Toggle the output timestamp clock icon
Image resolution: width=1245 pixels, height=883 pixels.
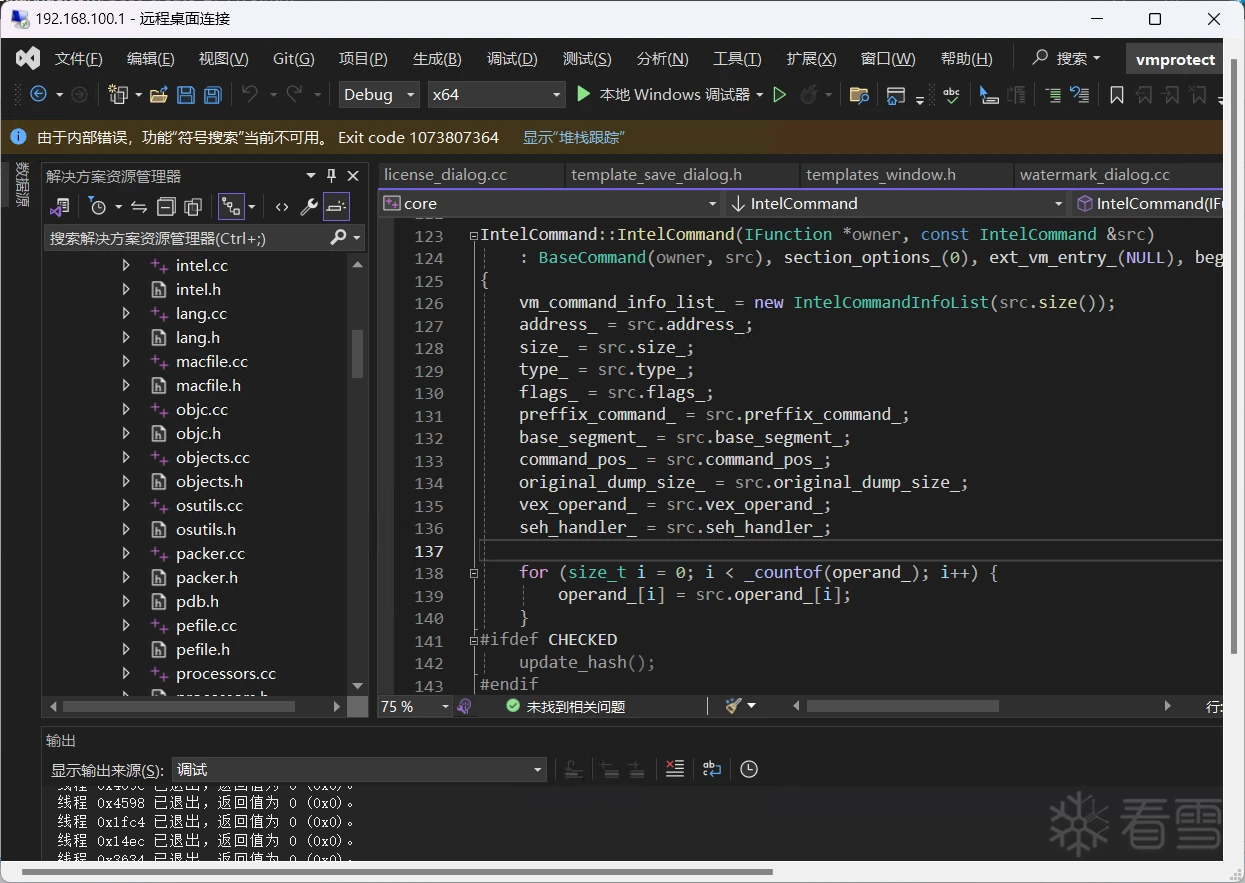749,769
